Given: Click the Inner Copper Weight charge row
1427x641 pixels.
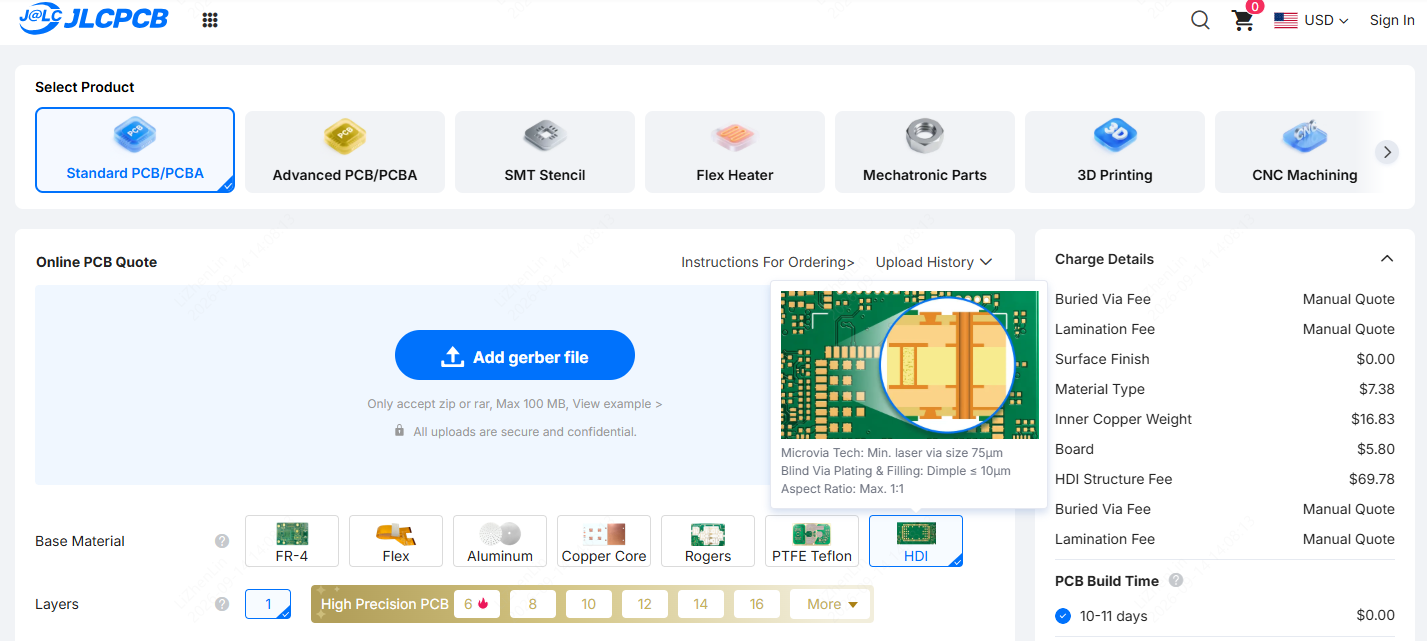Looking at the screenshot, I should click(x=1225, y=419).
